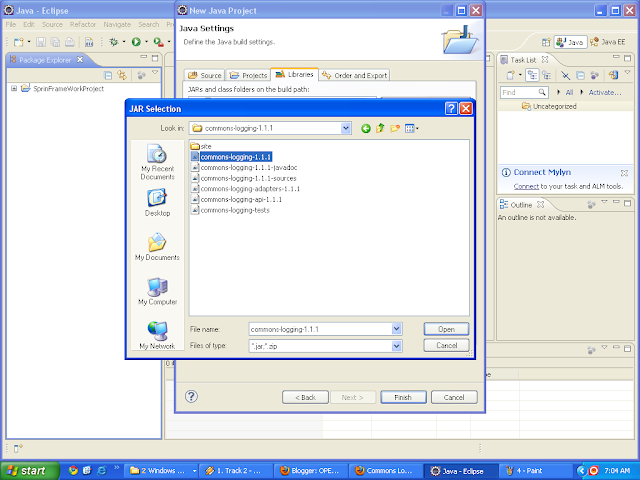Click Connect link in Connect Mylyn
The image size is (640, 480).
click(x=526, y=187)
